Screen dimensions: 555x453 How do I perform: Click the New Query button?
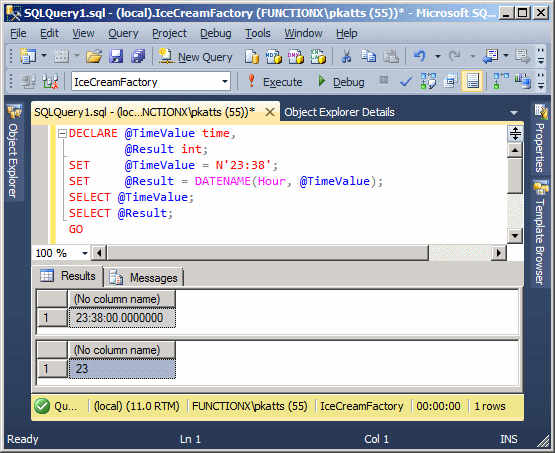[x=195, y=57]
